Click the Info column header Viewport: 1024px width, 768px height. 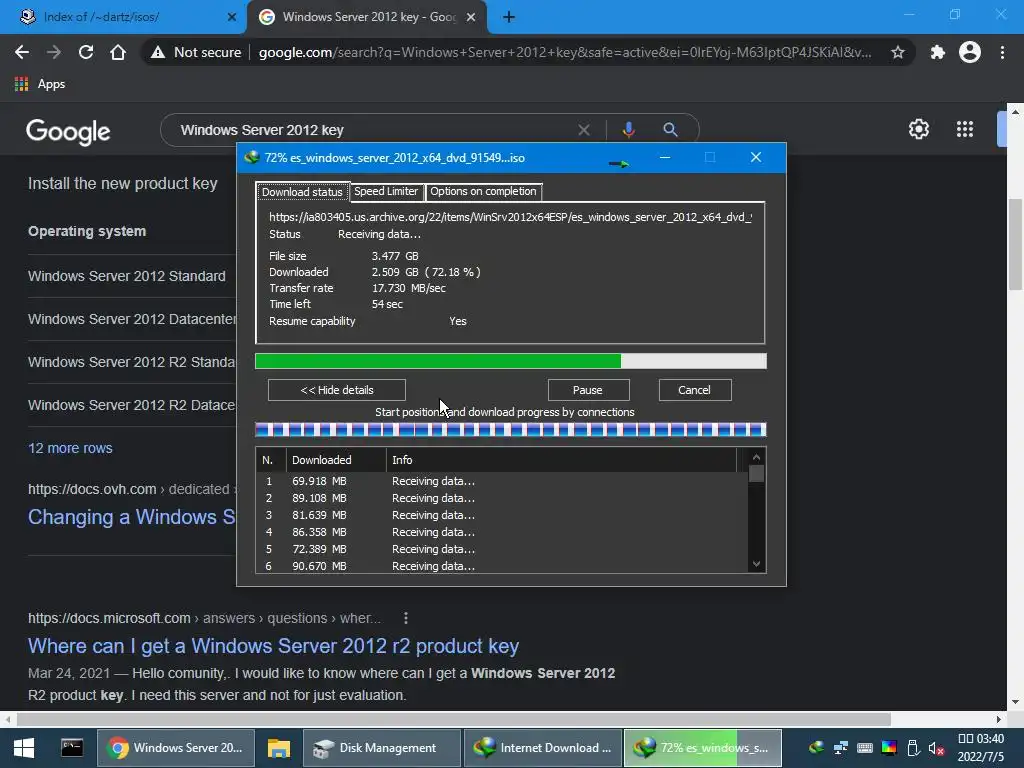[562, 460]
